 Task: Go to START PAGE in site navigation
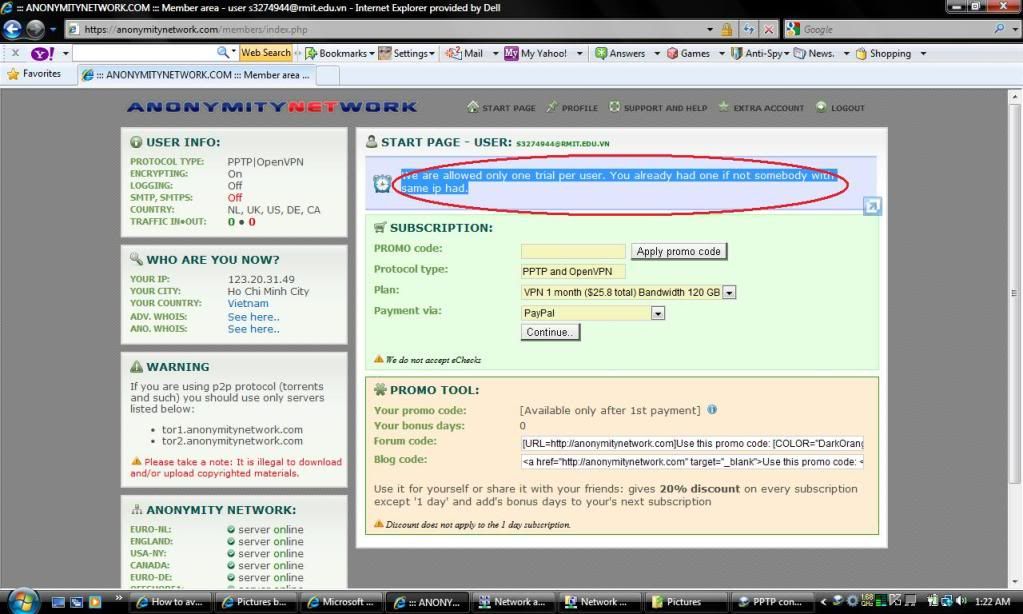(x=502, y=108)
